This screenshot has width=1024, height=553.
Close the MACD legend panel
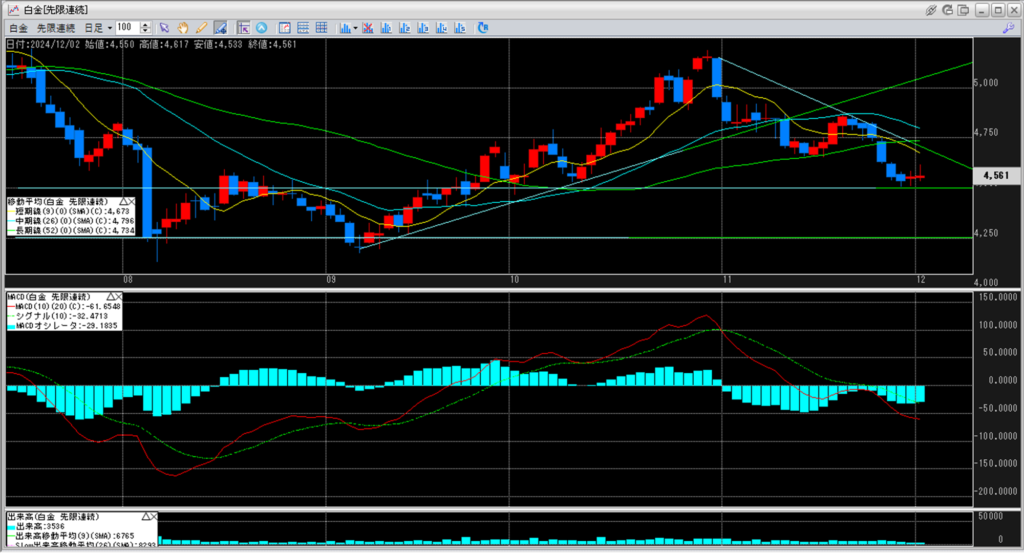[x=117, y=297]
